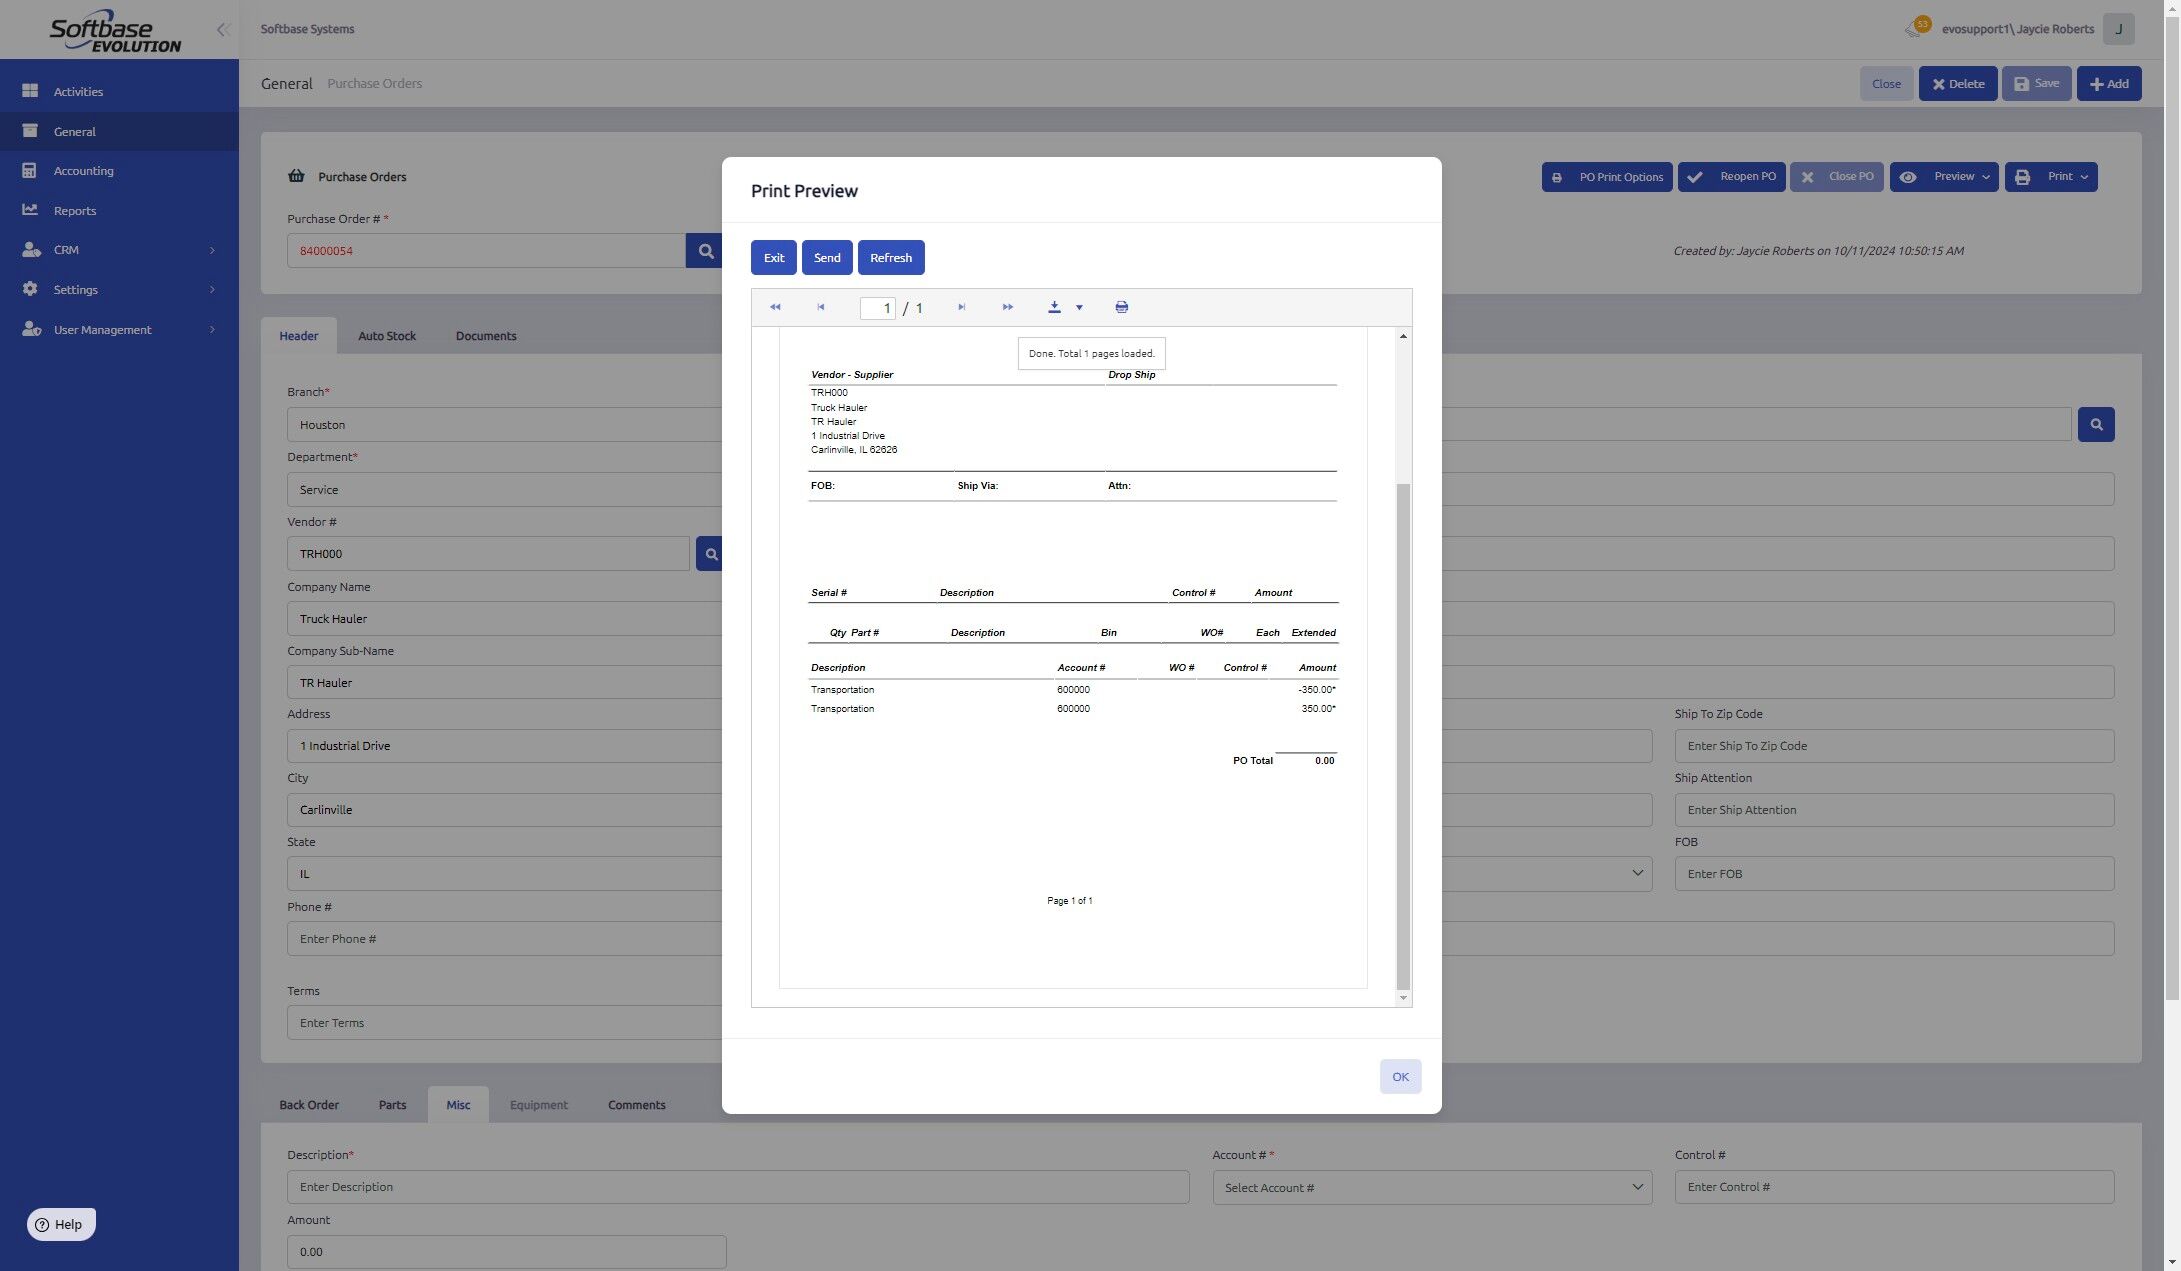This screenshot has height=1271, width=2181.
Task: Click the Purchase Order number search icon
Action: (705, 251)
